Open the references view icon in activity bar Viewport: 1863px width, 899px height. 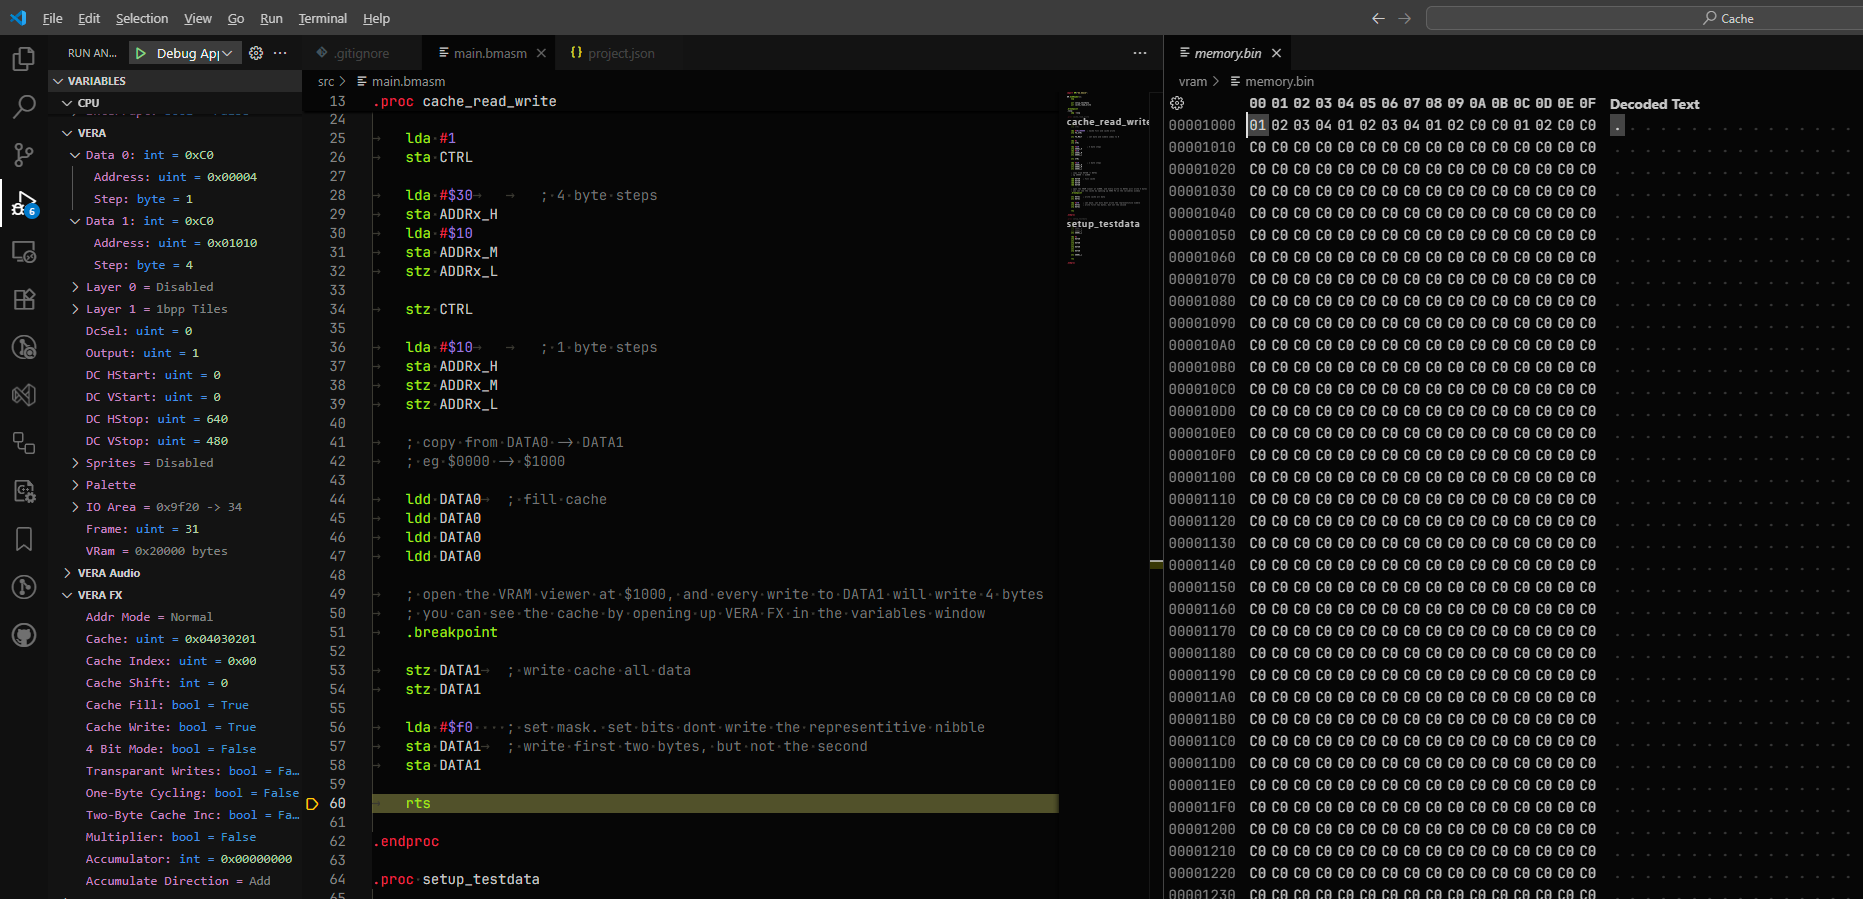[24, 443]
